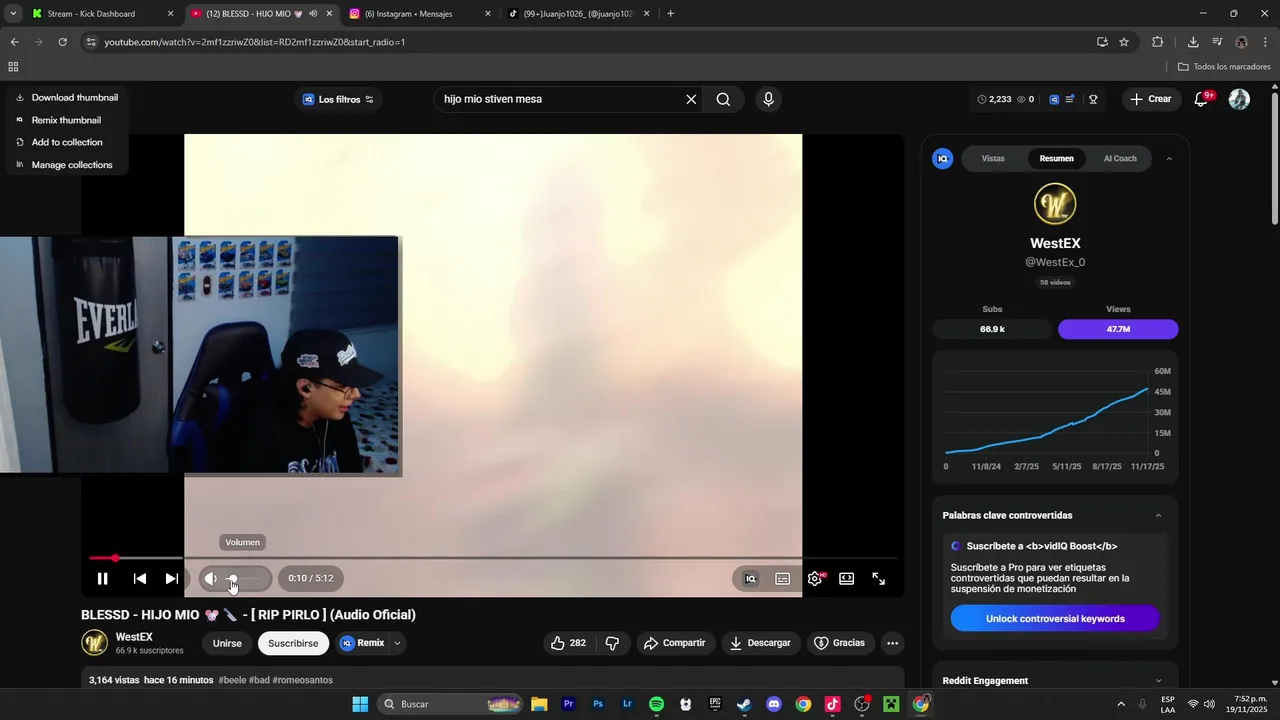Viewport: 1280px width, 720px height.
Task: Start voice search with microphone
Action: [768, 99]
